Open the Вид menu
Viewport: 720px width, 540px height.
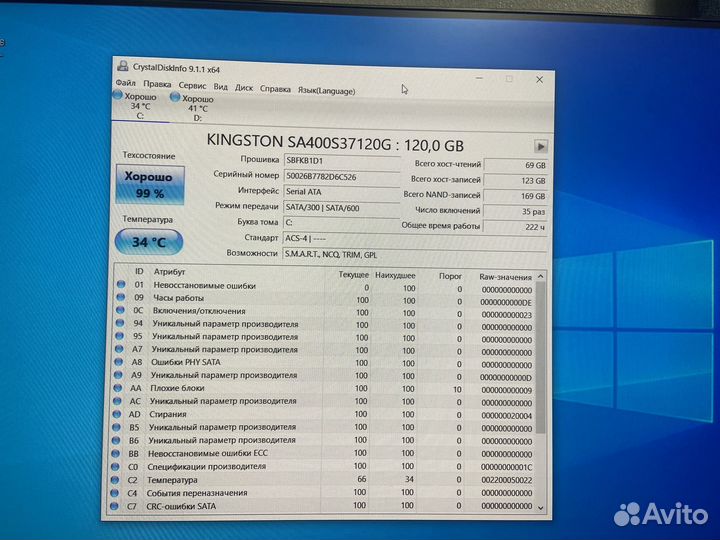pyautogui.click(x=220, y=86)
